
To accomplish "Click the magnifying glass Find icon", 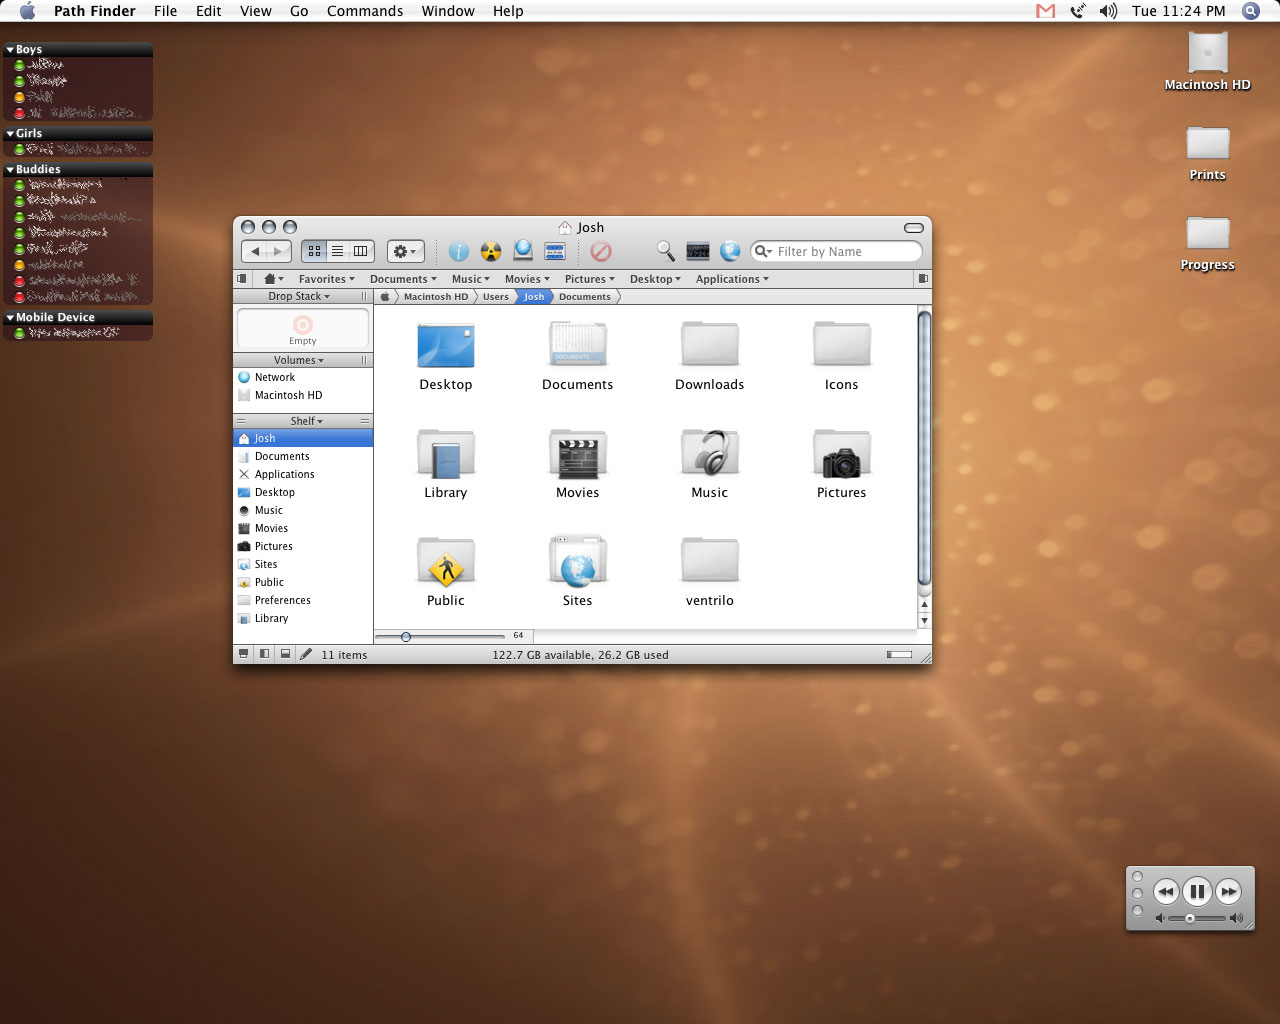I will point(665,251).
